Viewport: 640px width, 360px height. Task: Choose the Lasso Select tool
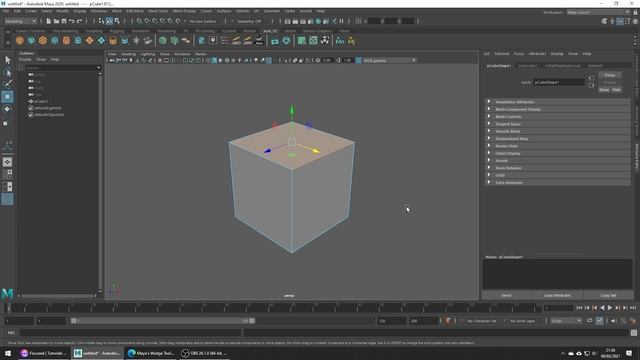[x=7, y=73]
